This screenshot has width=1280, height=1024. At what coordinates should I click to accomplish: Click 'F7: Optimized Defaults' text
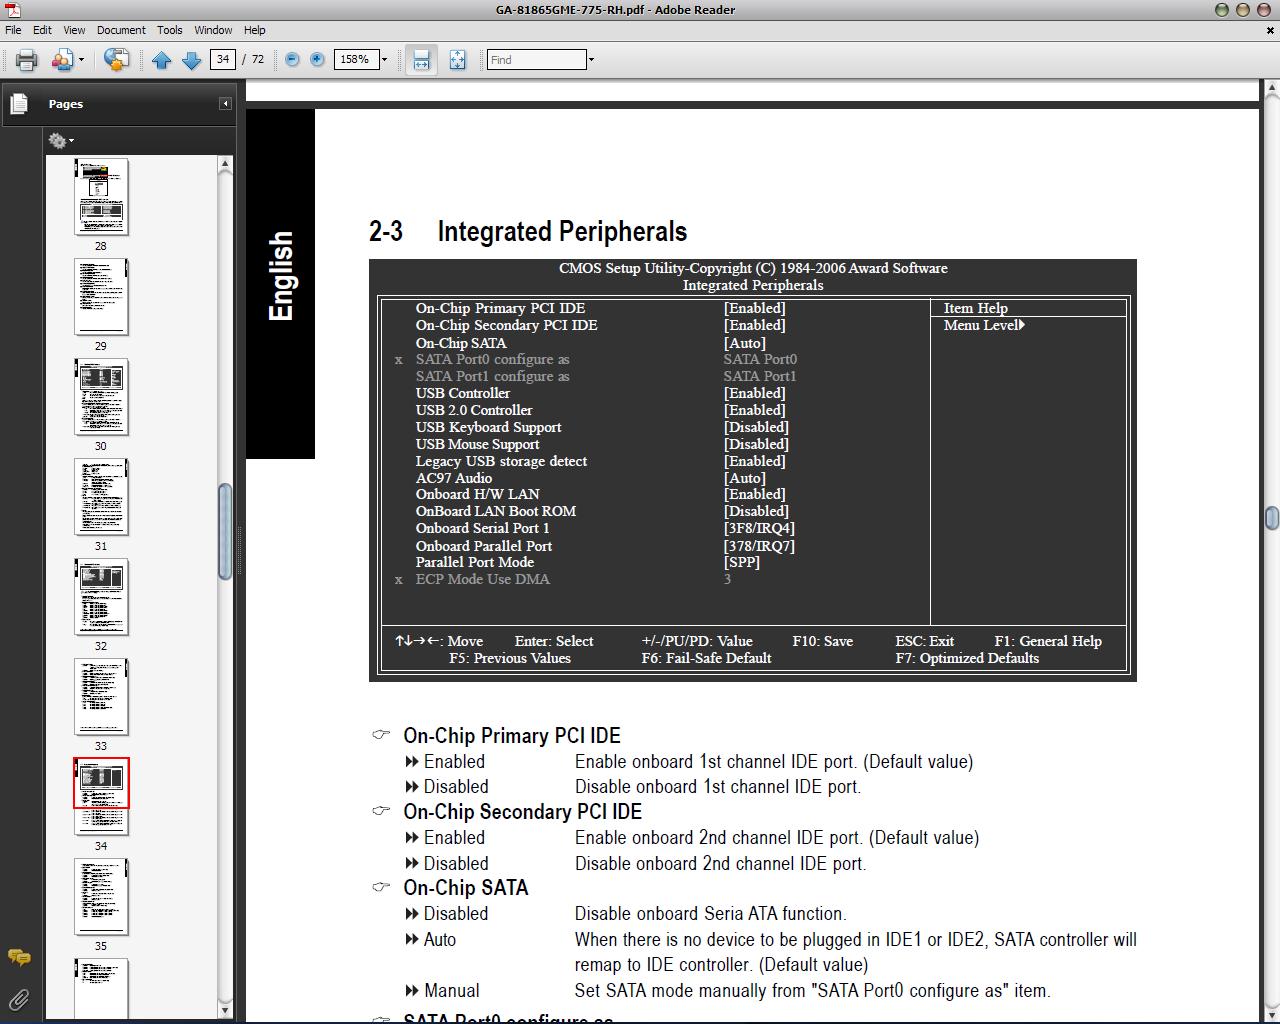(x=967, y=658)
